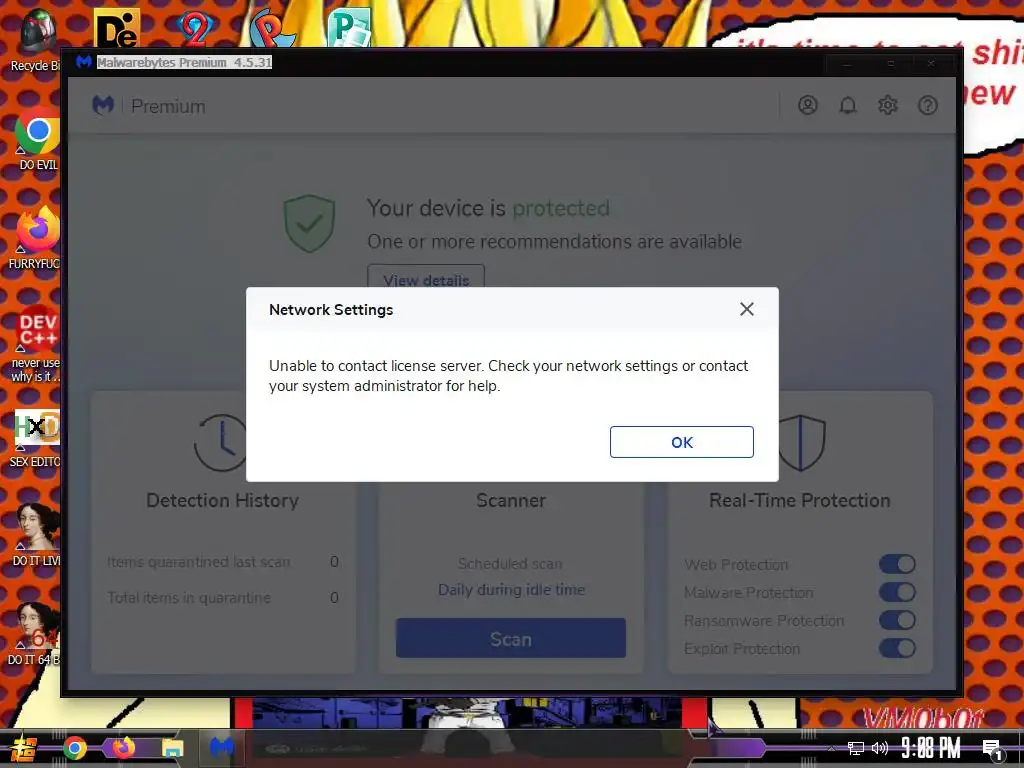Click the Malwarebytes logo beside Premium
1024x768 pixels.
(x=103, y=105)
